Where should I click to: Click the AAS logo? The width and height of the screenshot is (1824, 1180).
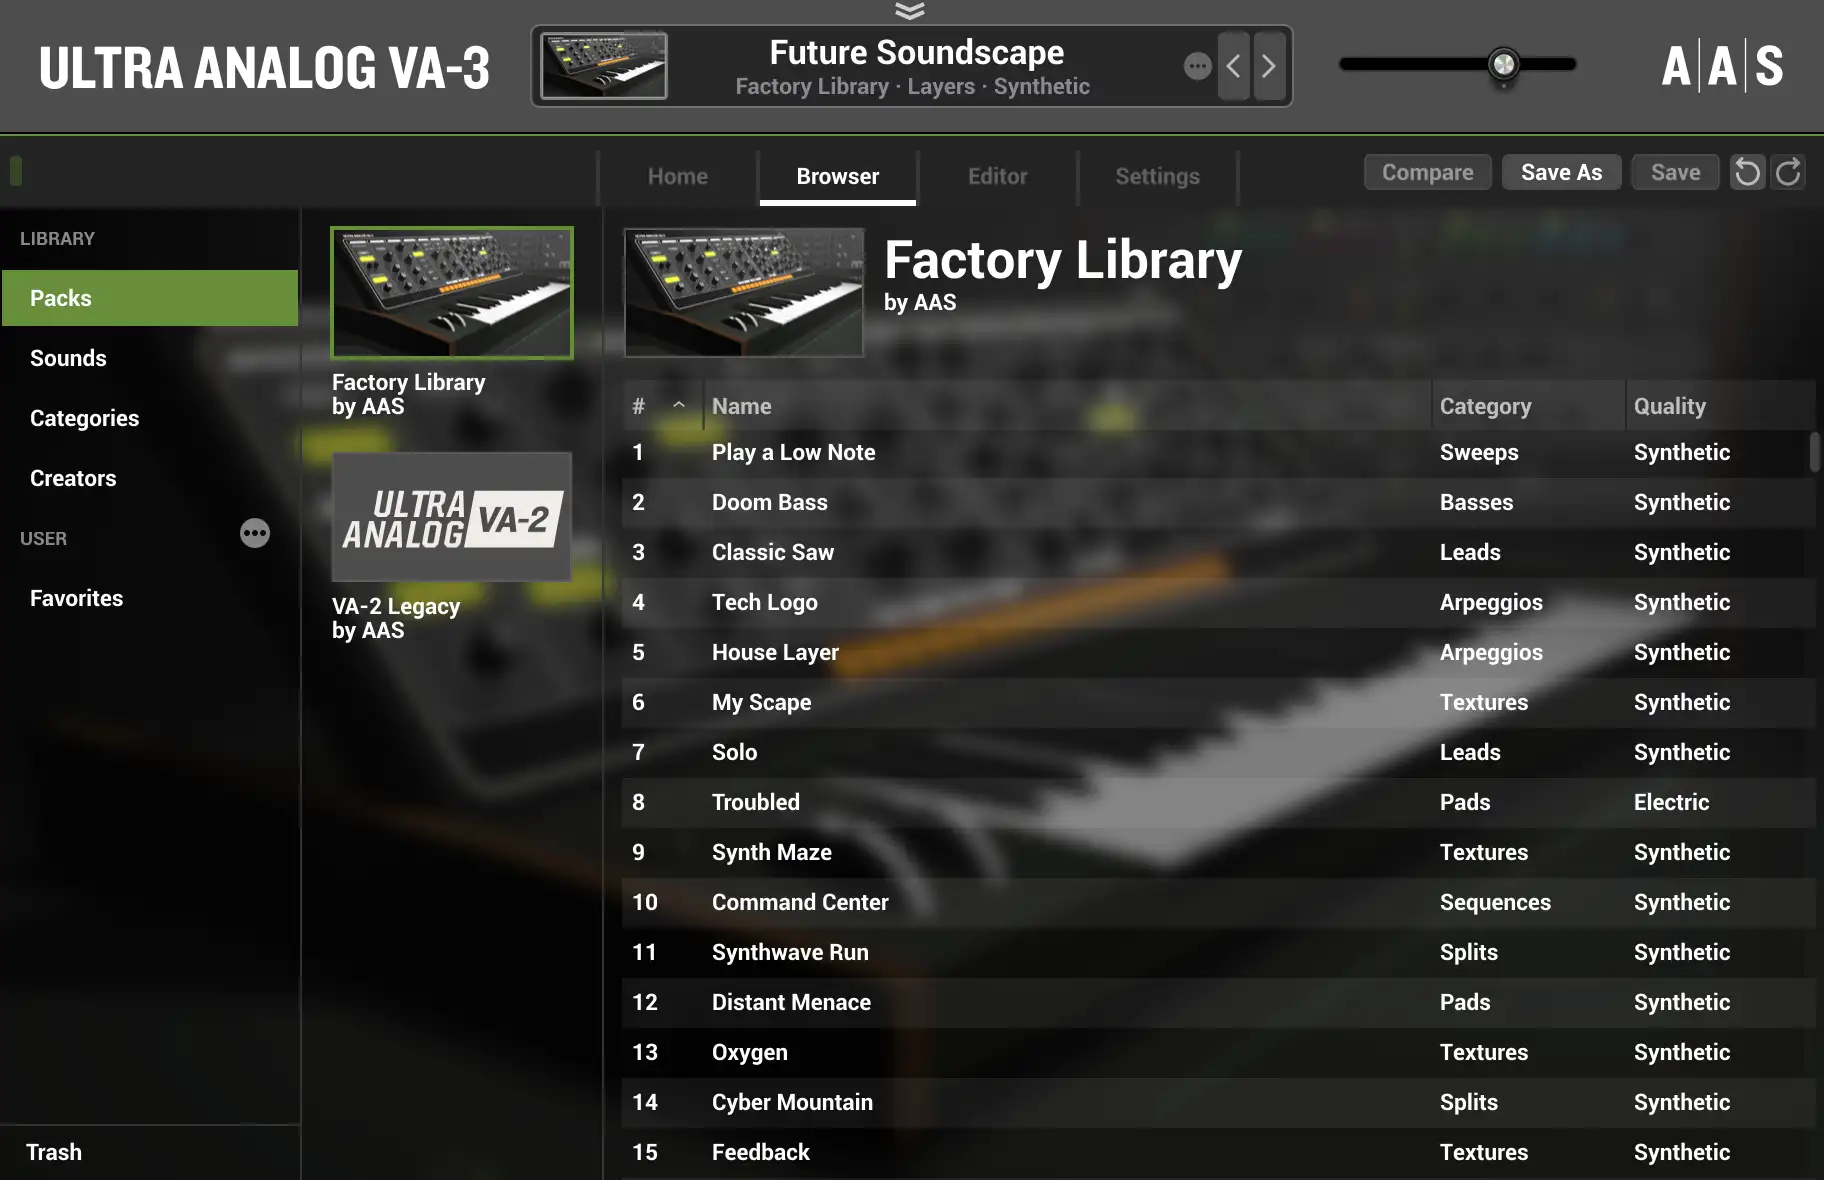pyautogui.click(x=1722, y=66)
